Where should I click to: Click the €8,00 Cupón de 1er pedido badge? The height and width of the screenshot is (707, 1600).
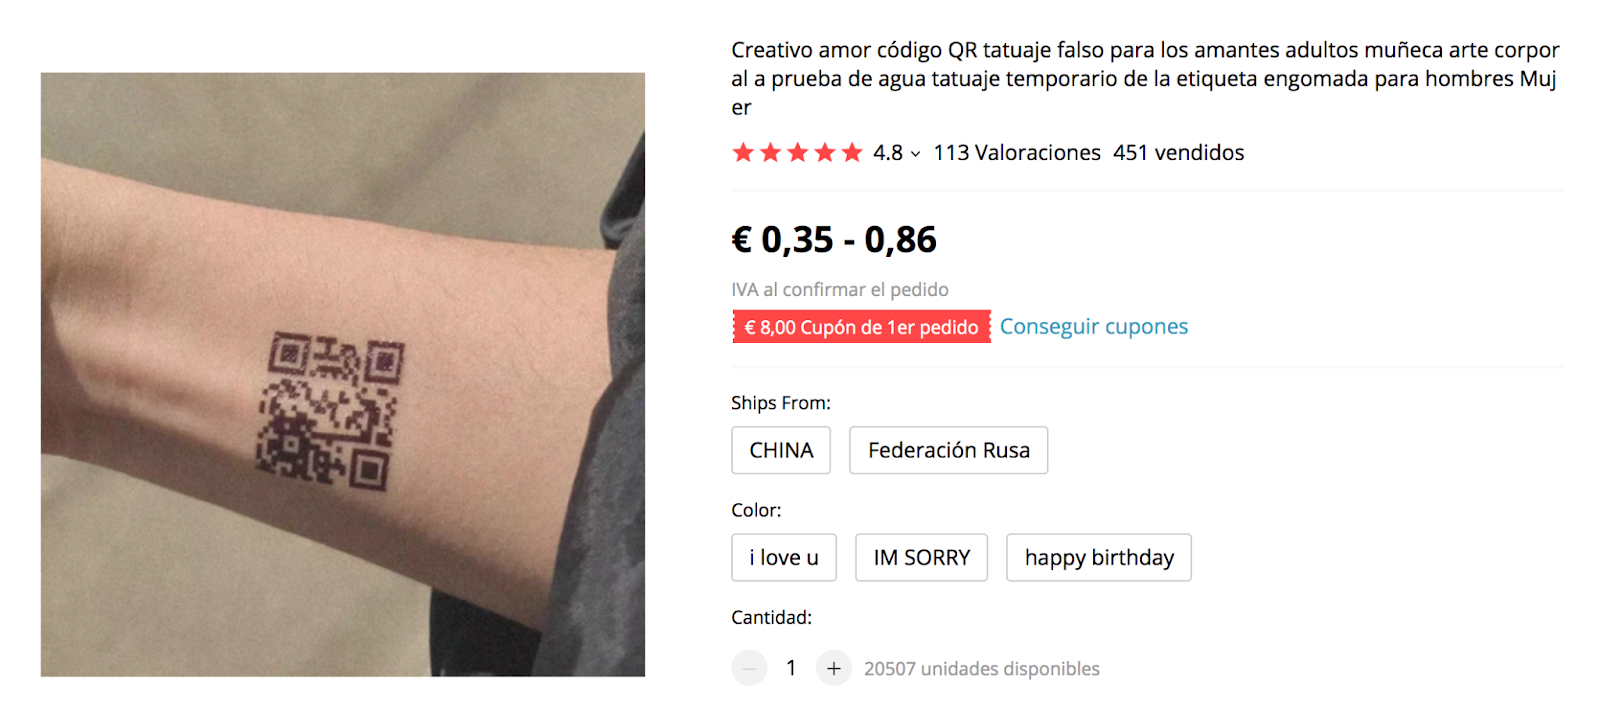(x=861, y=327)
